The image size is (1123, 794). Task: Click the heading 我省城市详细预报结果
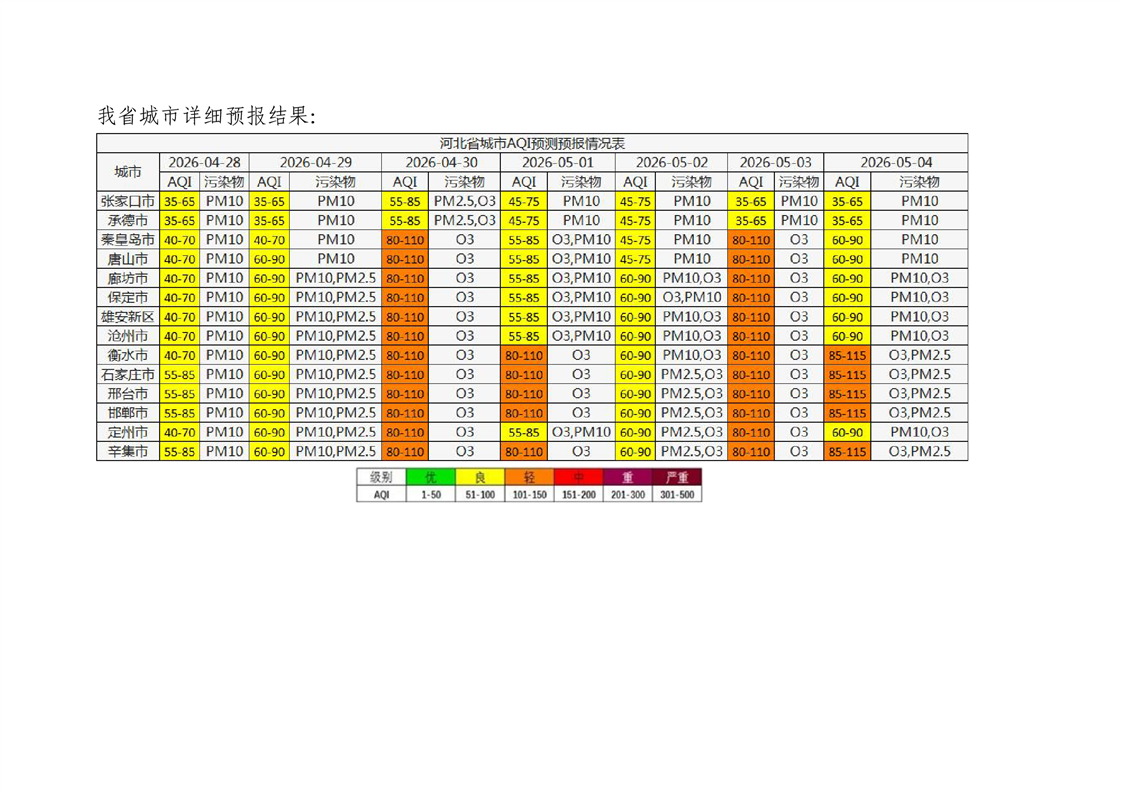[x=207, y=115]
